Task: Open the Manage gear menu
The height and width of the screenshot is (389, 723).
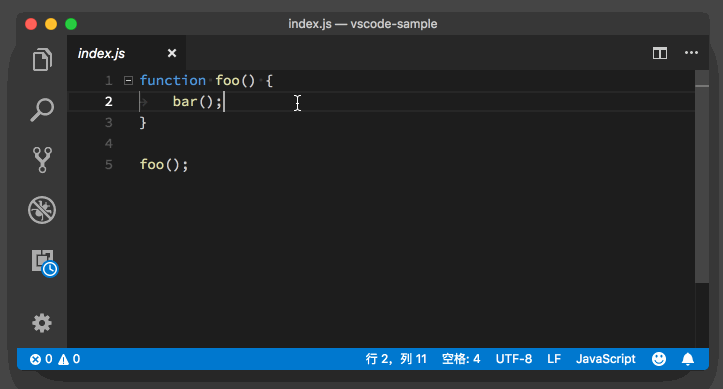Action: [x=42, y=323]
